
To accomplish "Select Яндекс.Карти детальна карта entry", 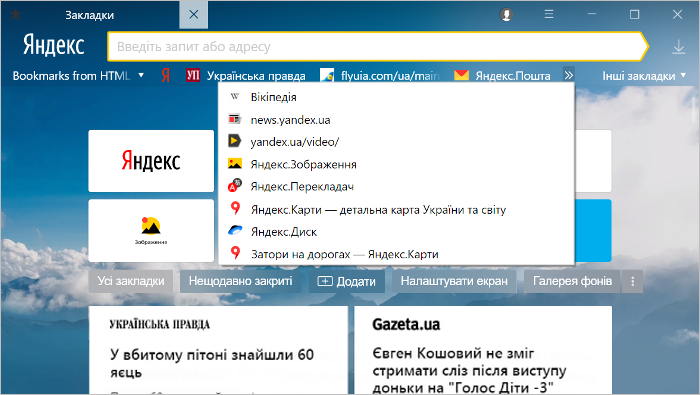I will (396, 209).
